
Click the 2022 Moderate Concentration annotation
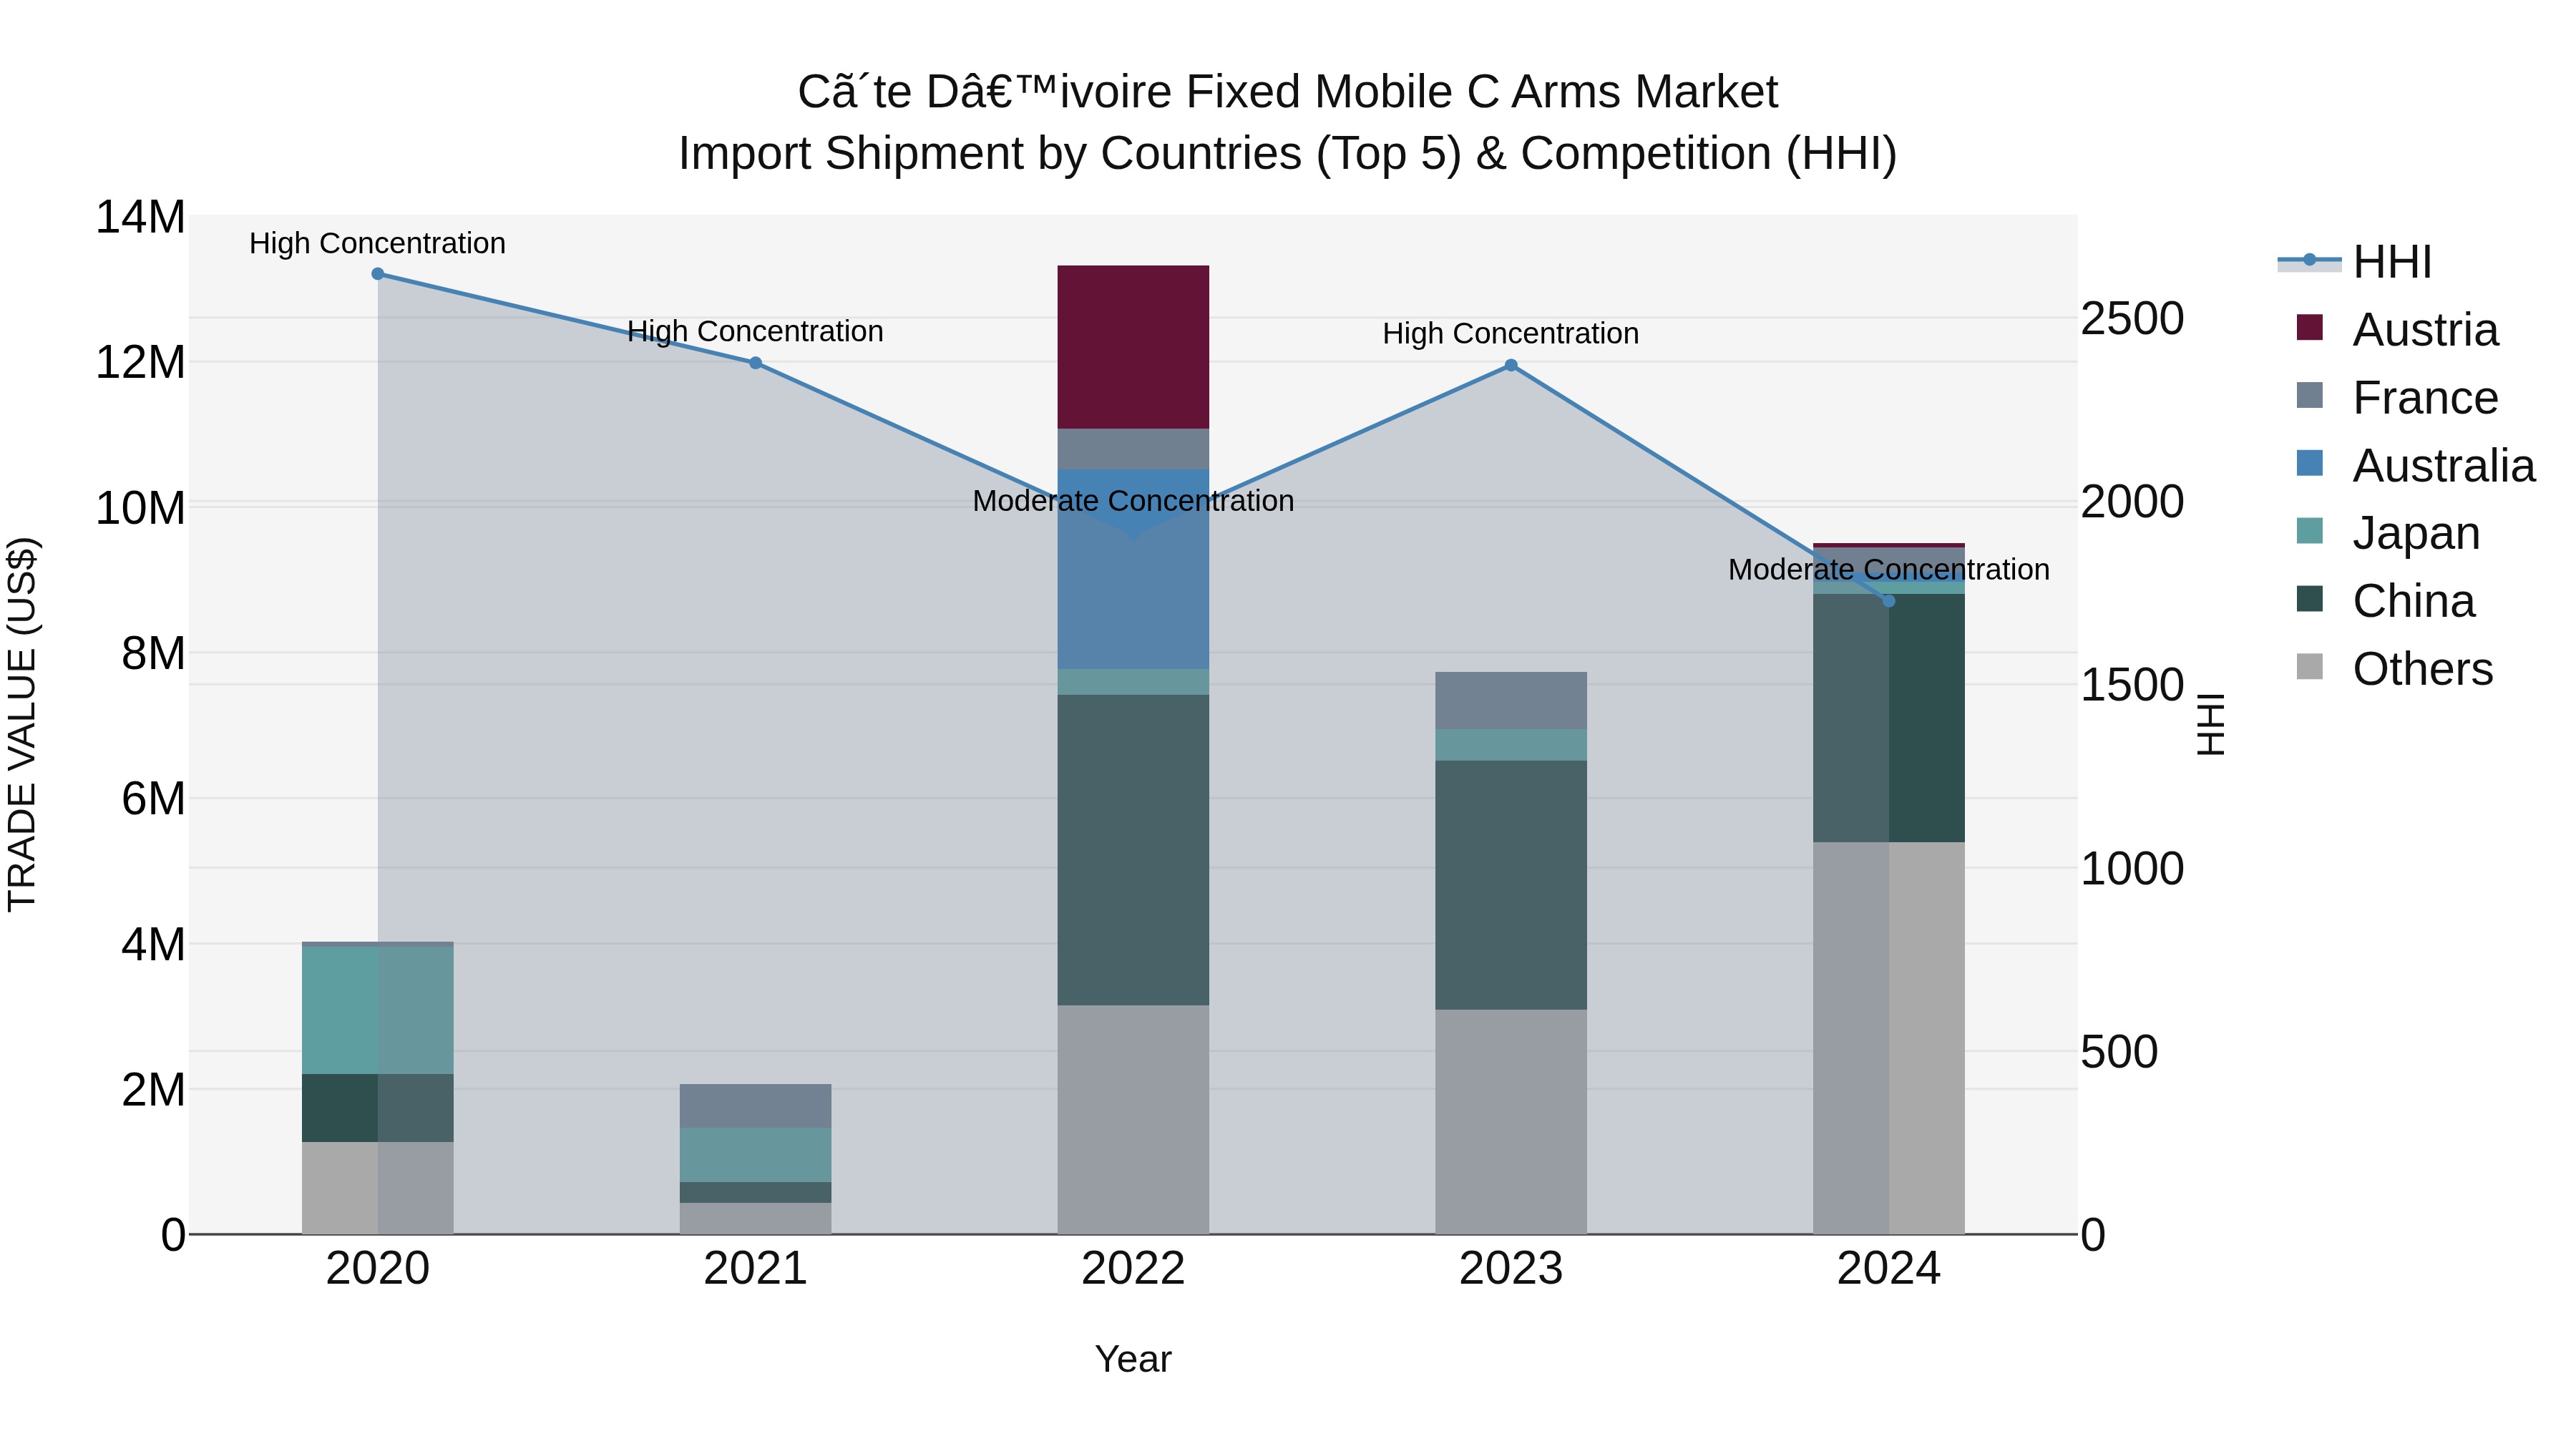[1133, 501]
